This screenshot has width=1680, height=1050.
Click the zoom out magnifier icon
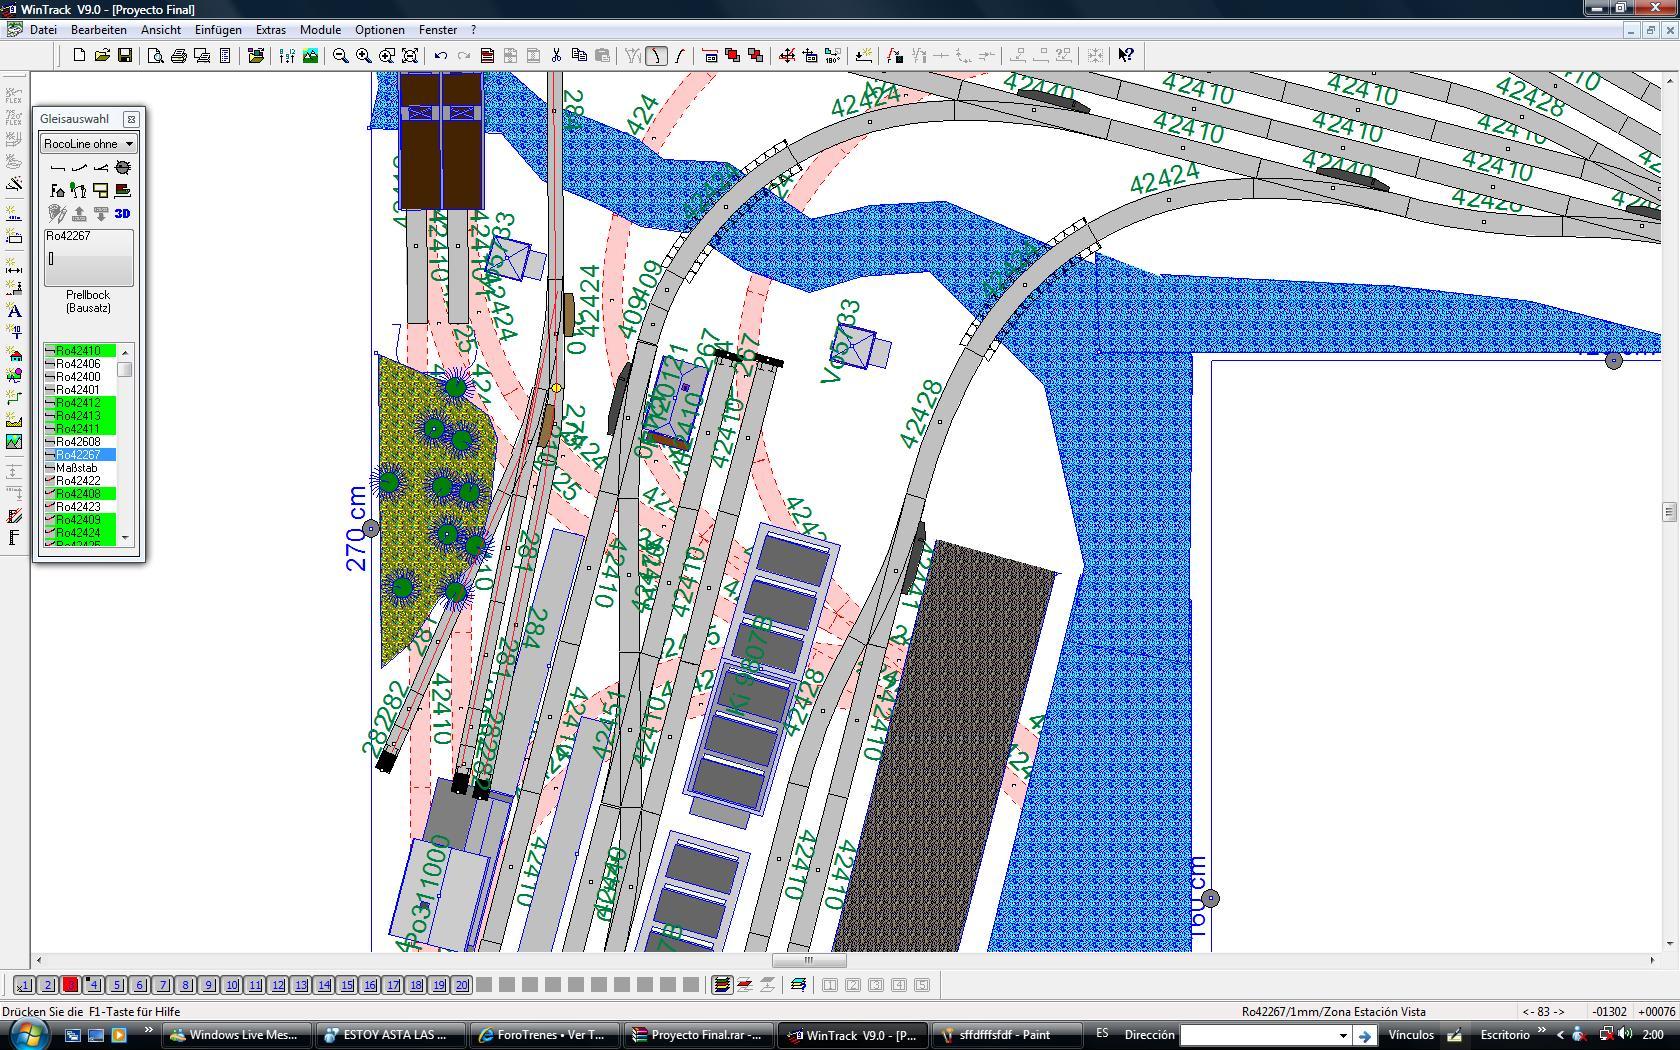tap(341, 56)
